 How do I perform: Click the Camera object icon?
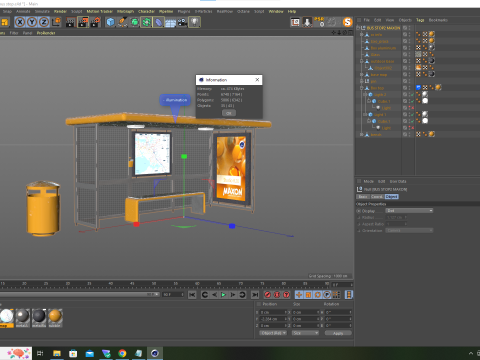point(182,22)
